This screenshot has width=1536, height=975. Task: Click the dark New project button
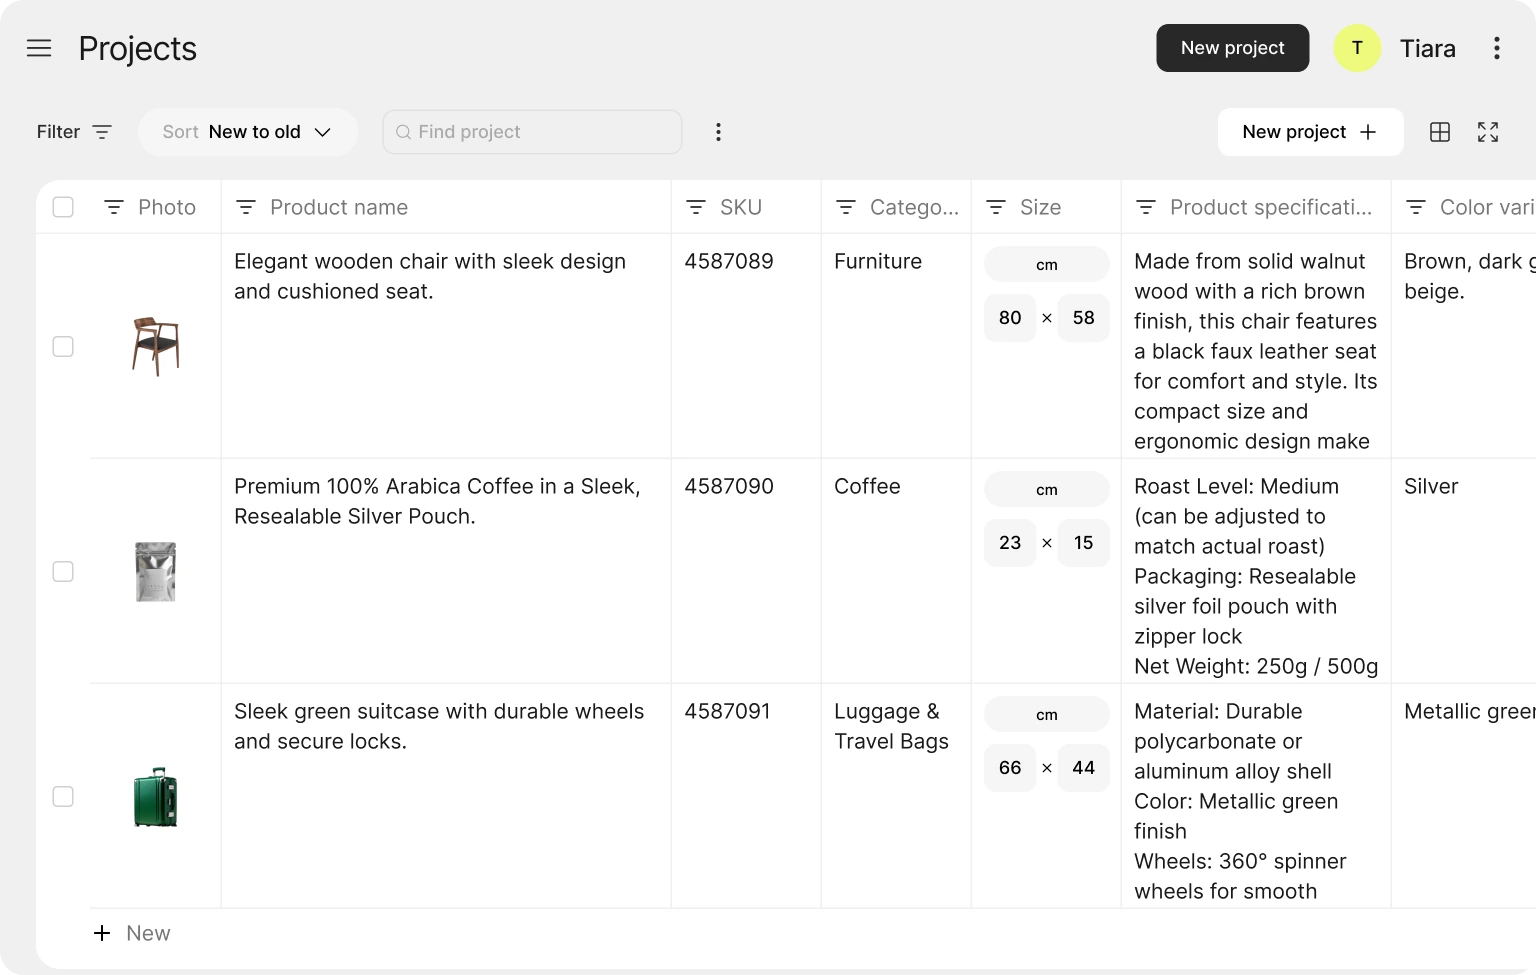tap(1232, 48)
